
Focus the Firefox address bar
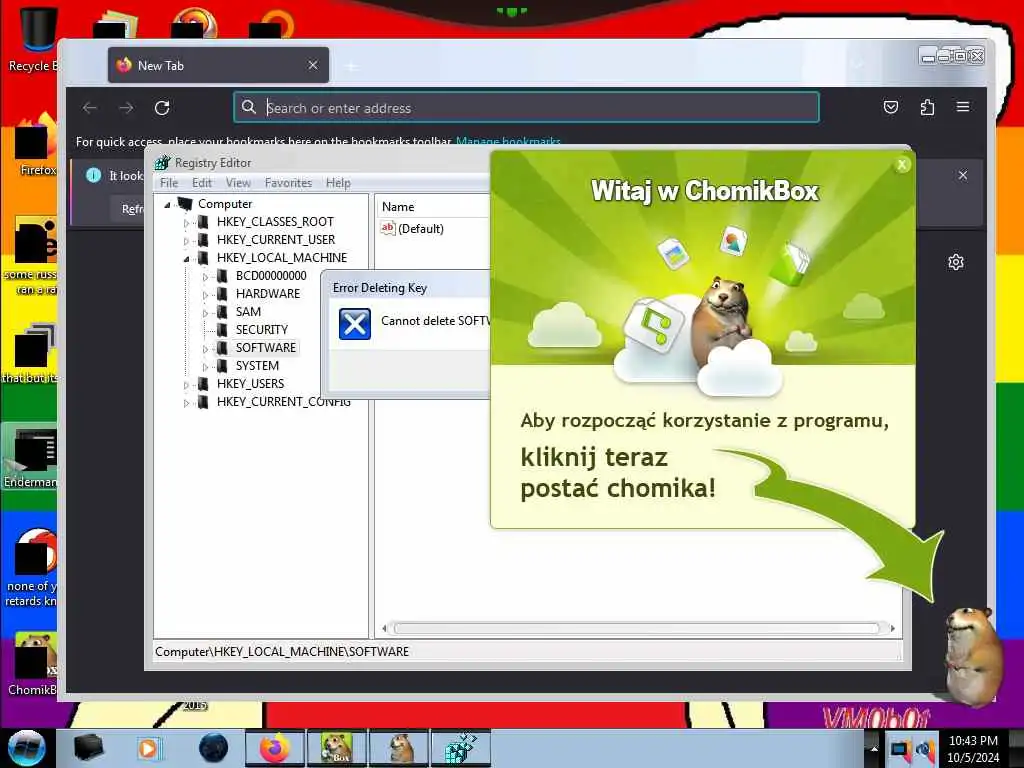pos(526,108)
